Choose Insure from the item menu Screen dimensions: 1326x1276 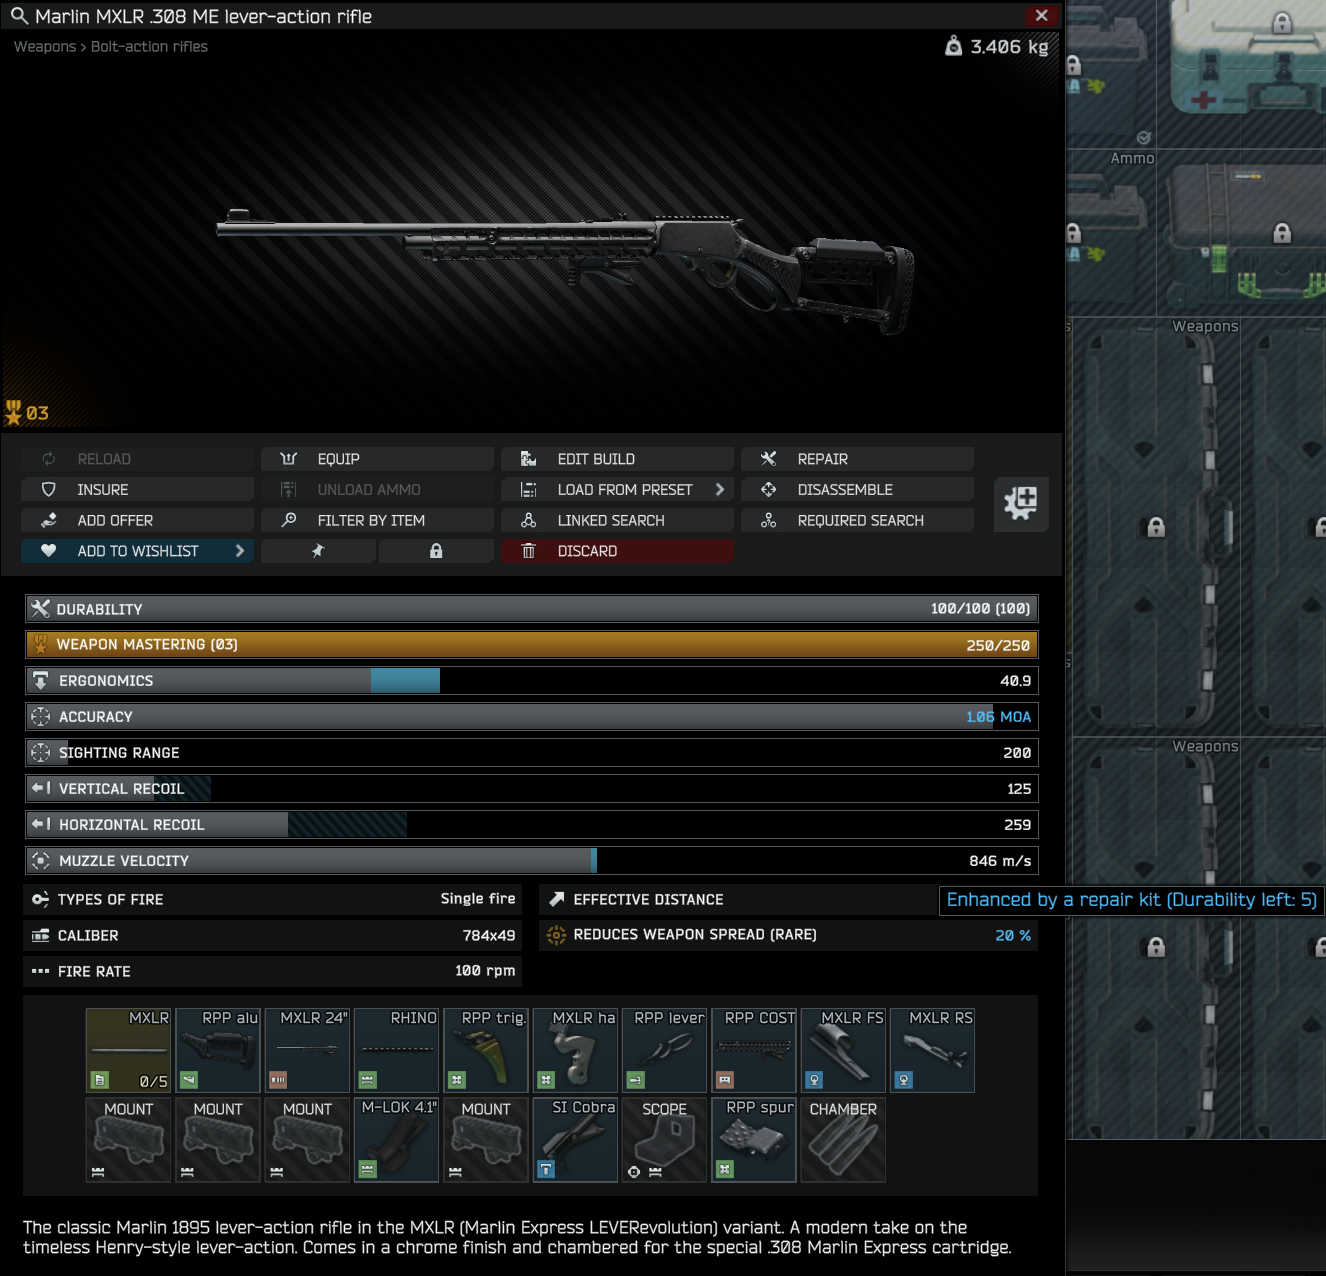point(138,490)
